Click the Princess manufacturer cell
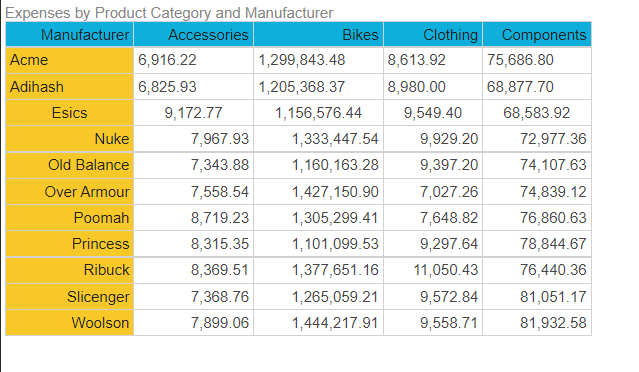Viewport: 639px width, 372px height. click(70, 244)
